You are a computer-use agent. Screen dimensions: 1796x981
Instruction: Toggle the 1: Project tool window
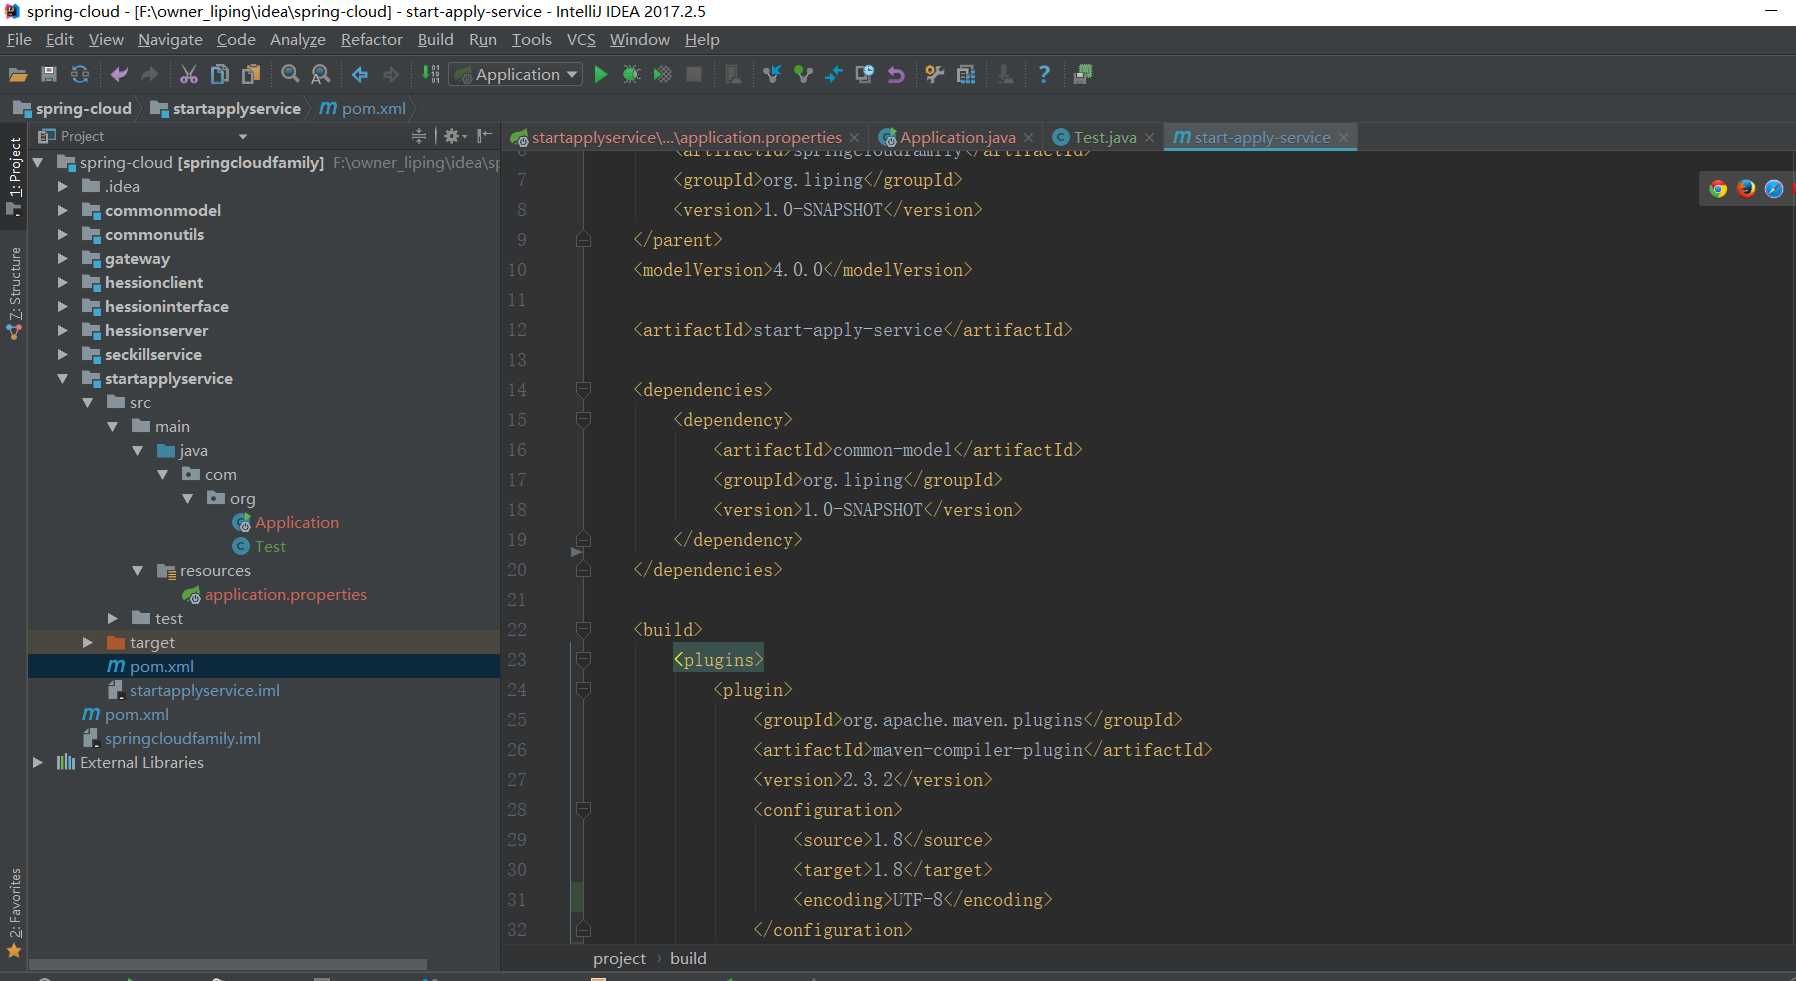[x=14, y=176]
